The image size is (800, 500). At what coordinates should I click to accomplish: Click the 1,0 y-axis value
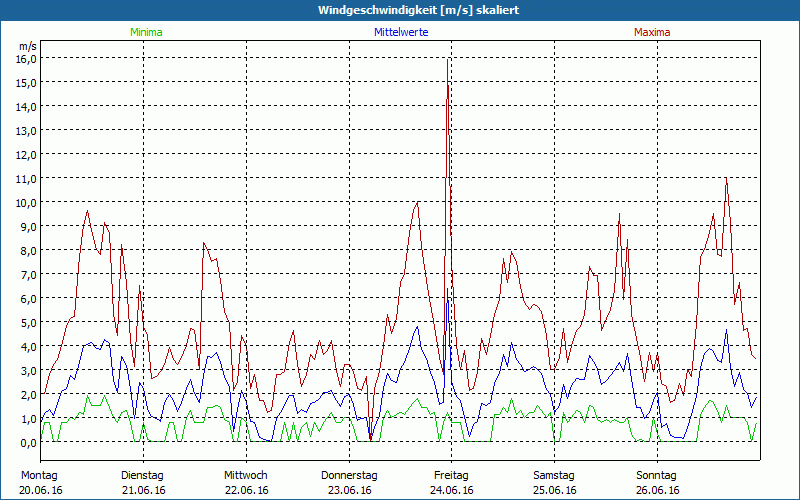coord(29,419)
